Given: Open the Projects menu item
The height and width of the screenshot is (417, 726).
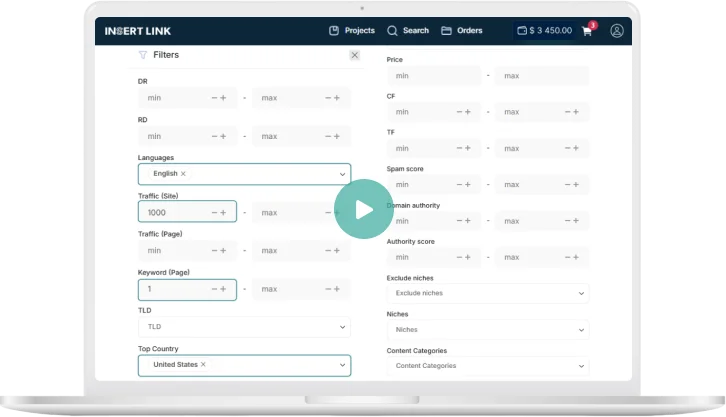Looking at the screenshot, I should (351, 31).
